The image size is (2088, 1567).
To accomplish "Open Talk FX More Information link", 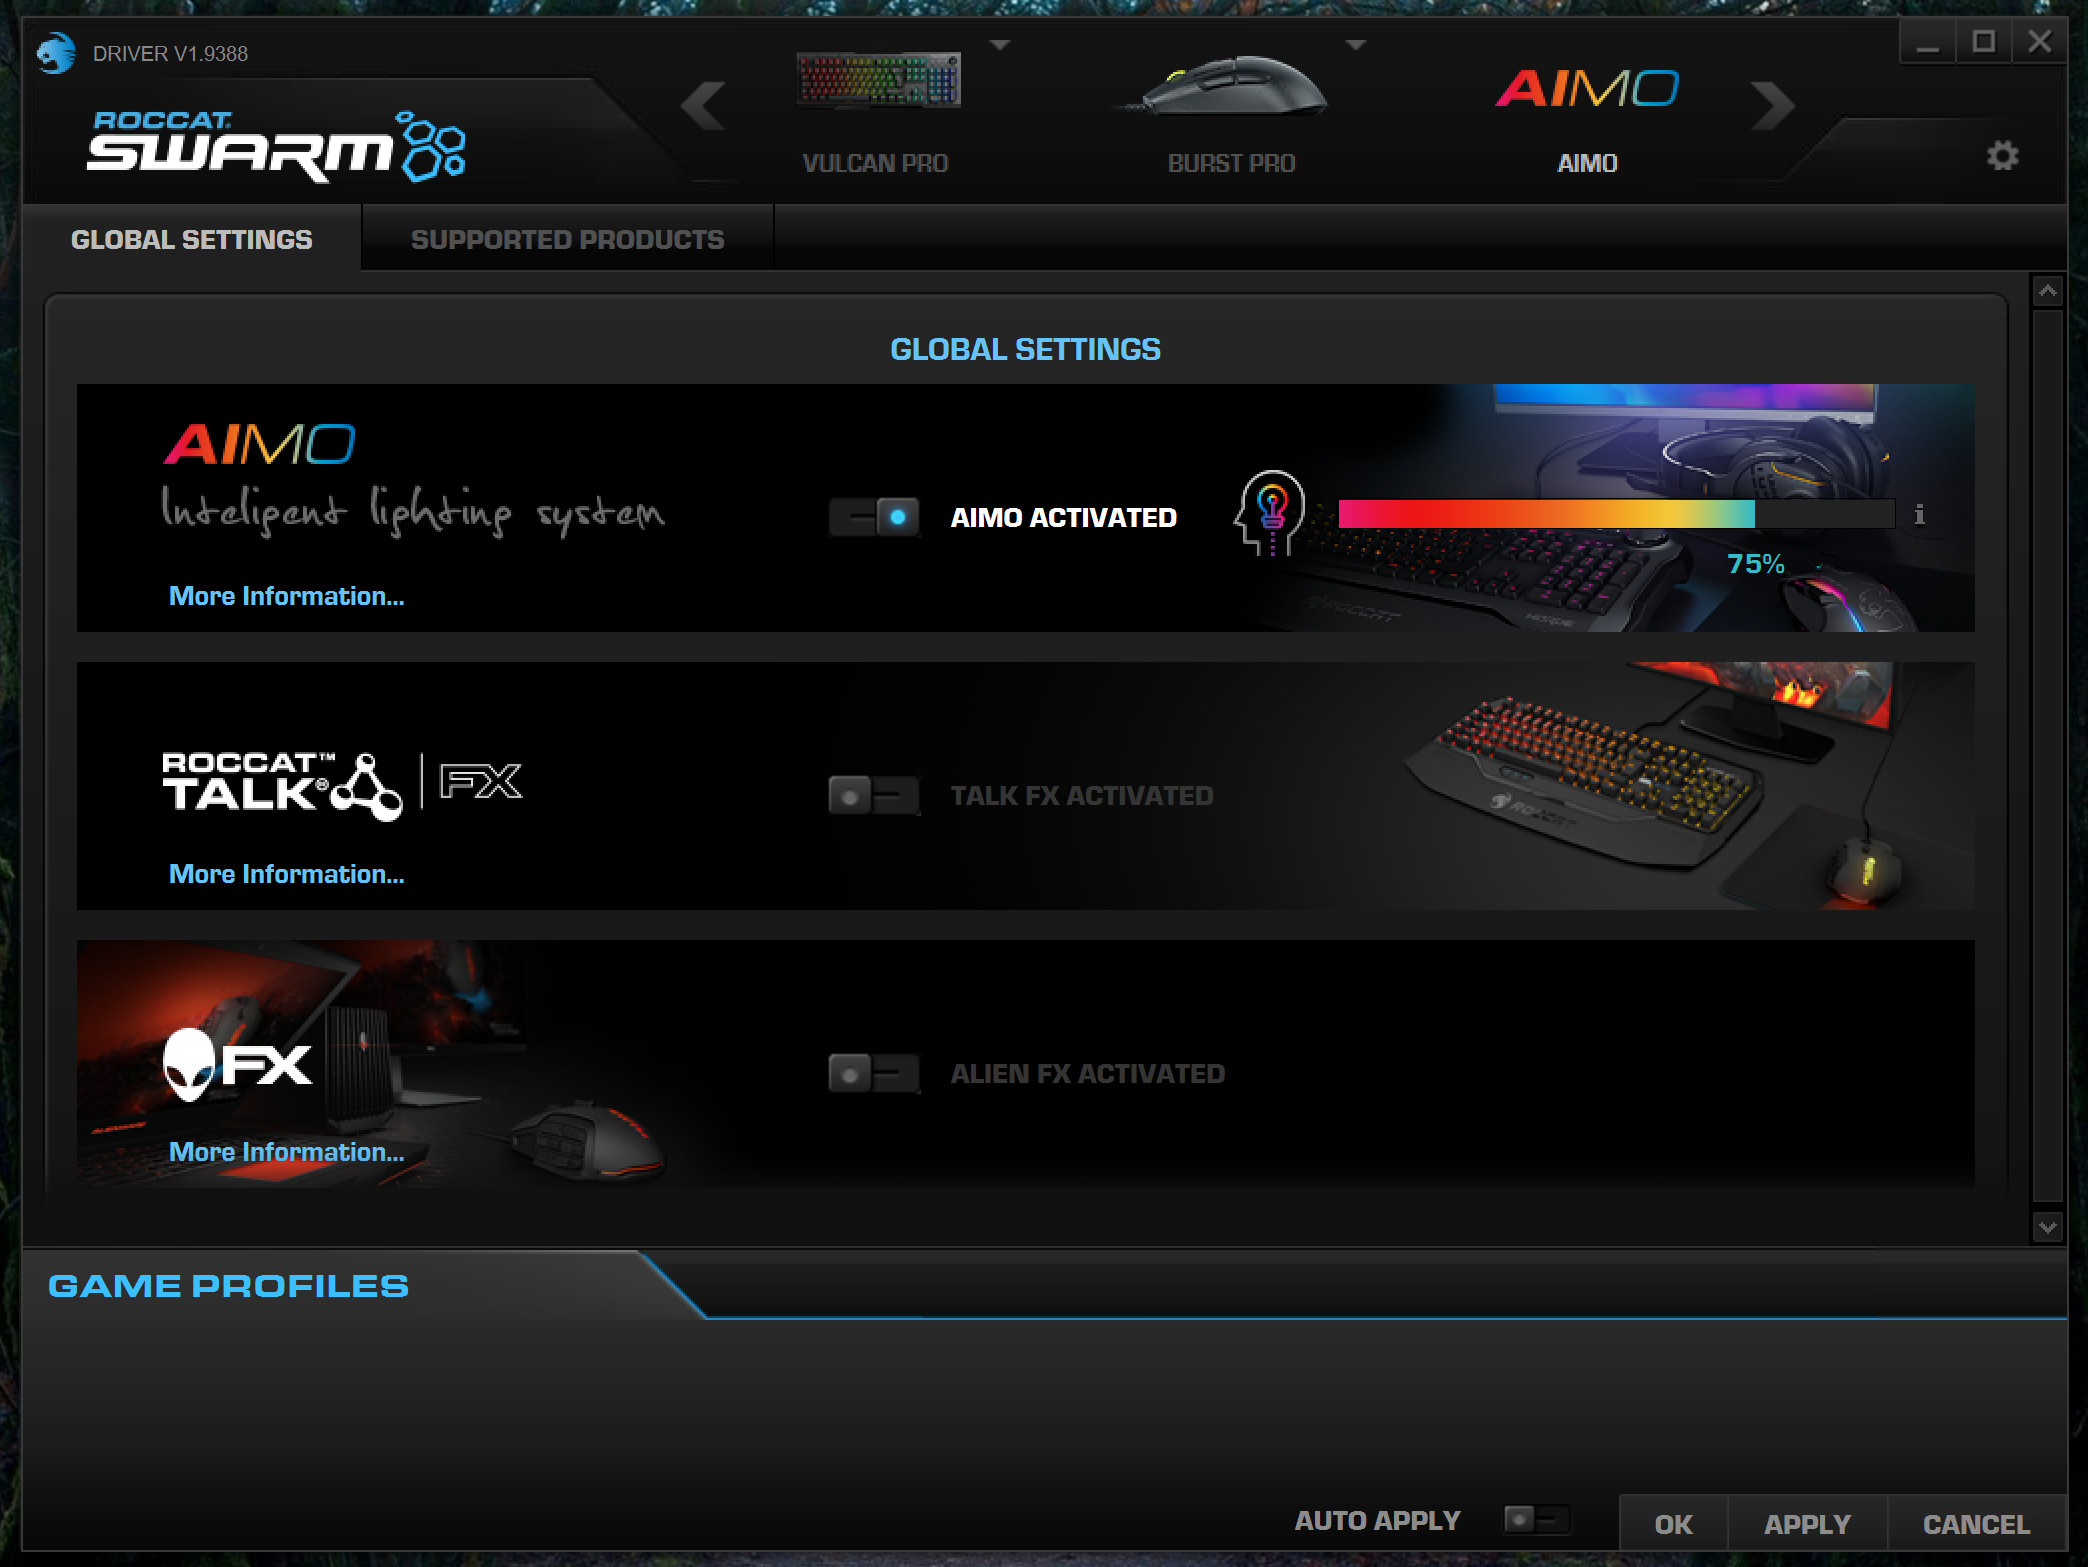I will (x=287, y=874).
